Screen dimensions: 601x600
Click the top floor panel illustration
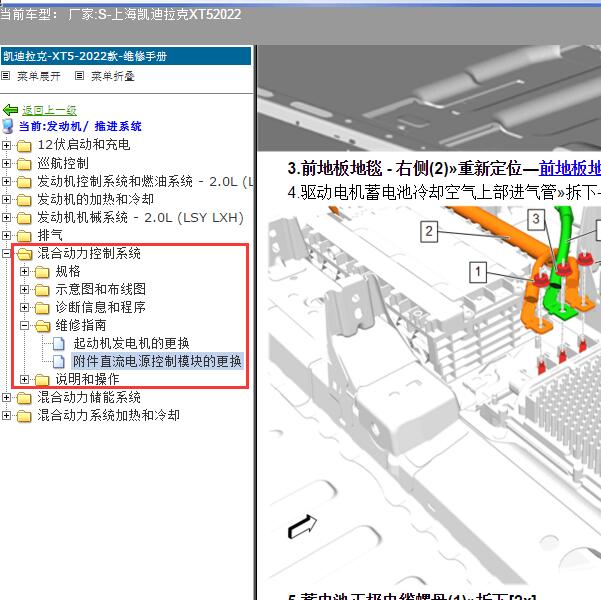[429, 98]
